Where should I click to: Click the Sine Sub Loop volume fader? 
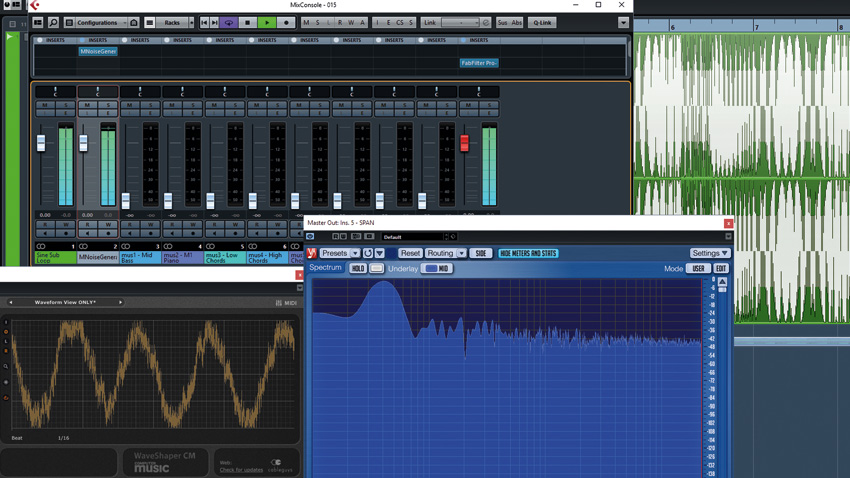41,143
